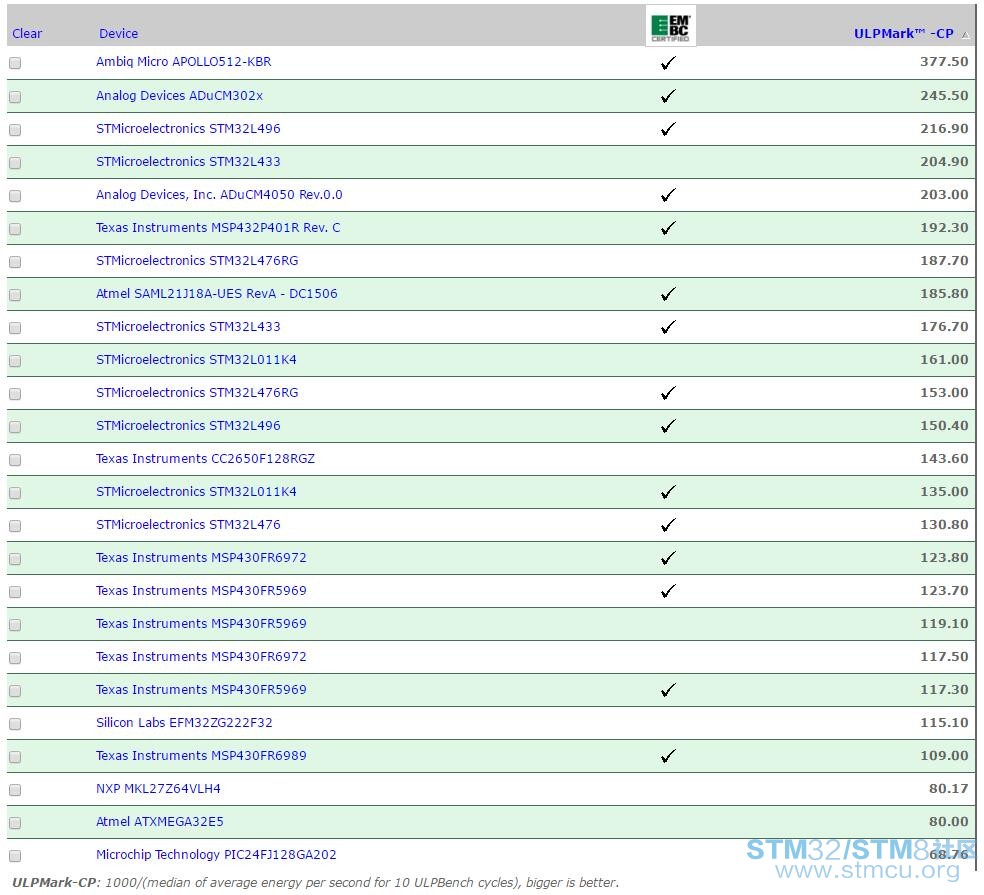
Task: Open Analog Devices, Inc. ADuCM4050 Rev.0.0 link
Action: (x=219, y=195)
